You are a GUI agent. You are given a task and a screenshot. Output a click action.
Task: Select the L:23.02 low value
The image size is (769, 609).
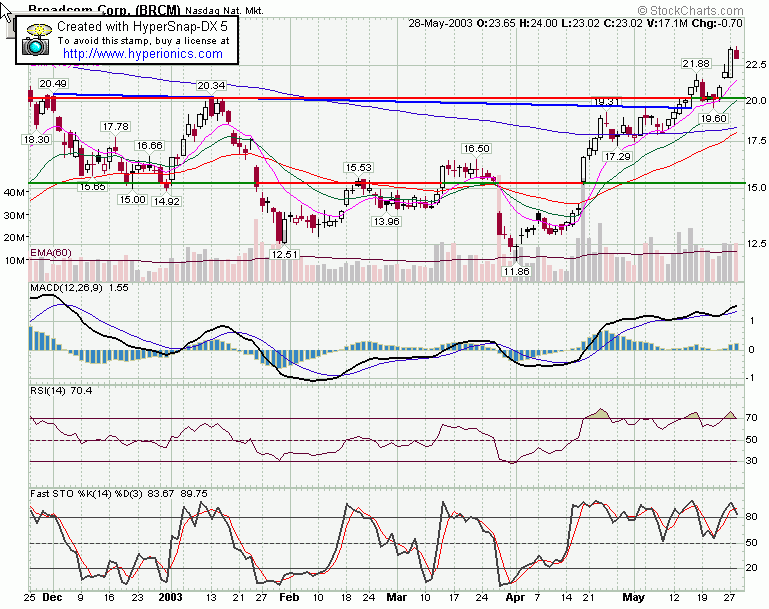tap(580, 24)
